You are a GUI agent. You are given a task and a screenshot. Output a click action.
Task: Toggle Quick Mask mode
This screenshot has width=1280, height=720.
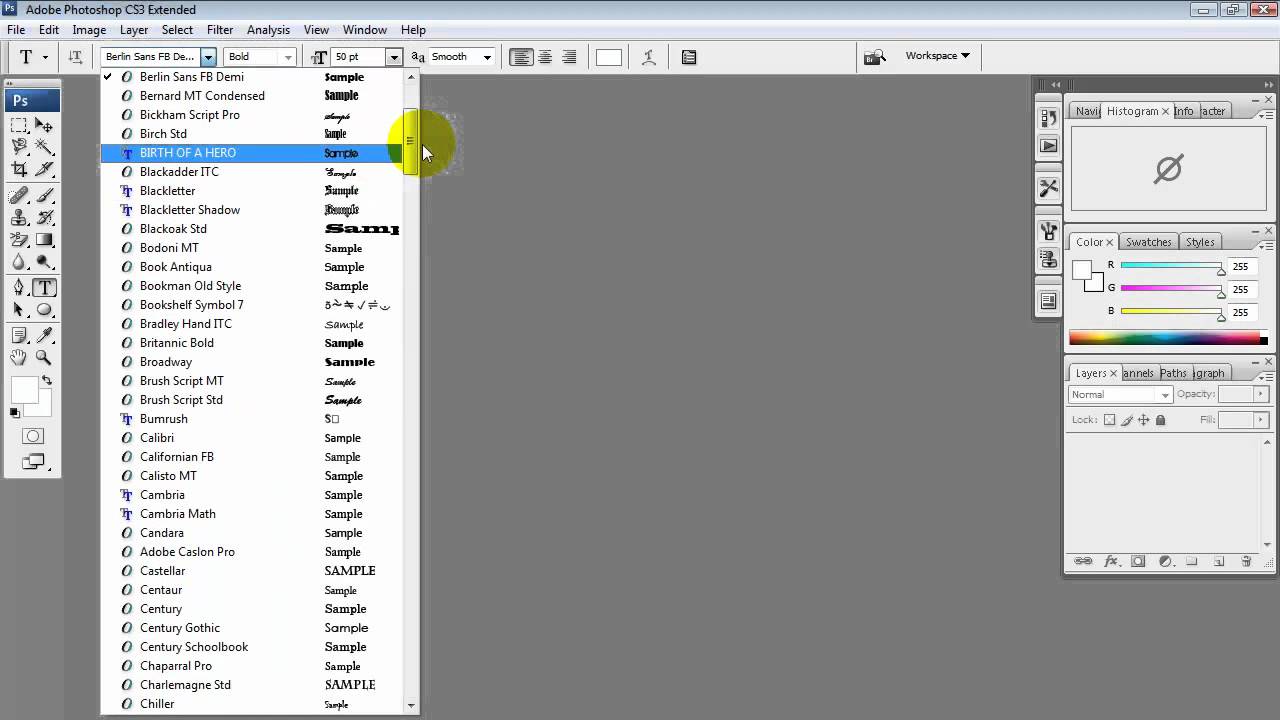coord(33,436)
